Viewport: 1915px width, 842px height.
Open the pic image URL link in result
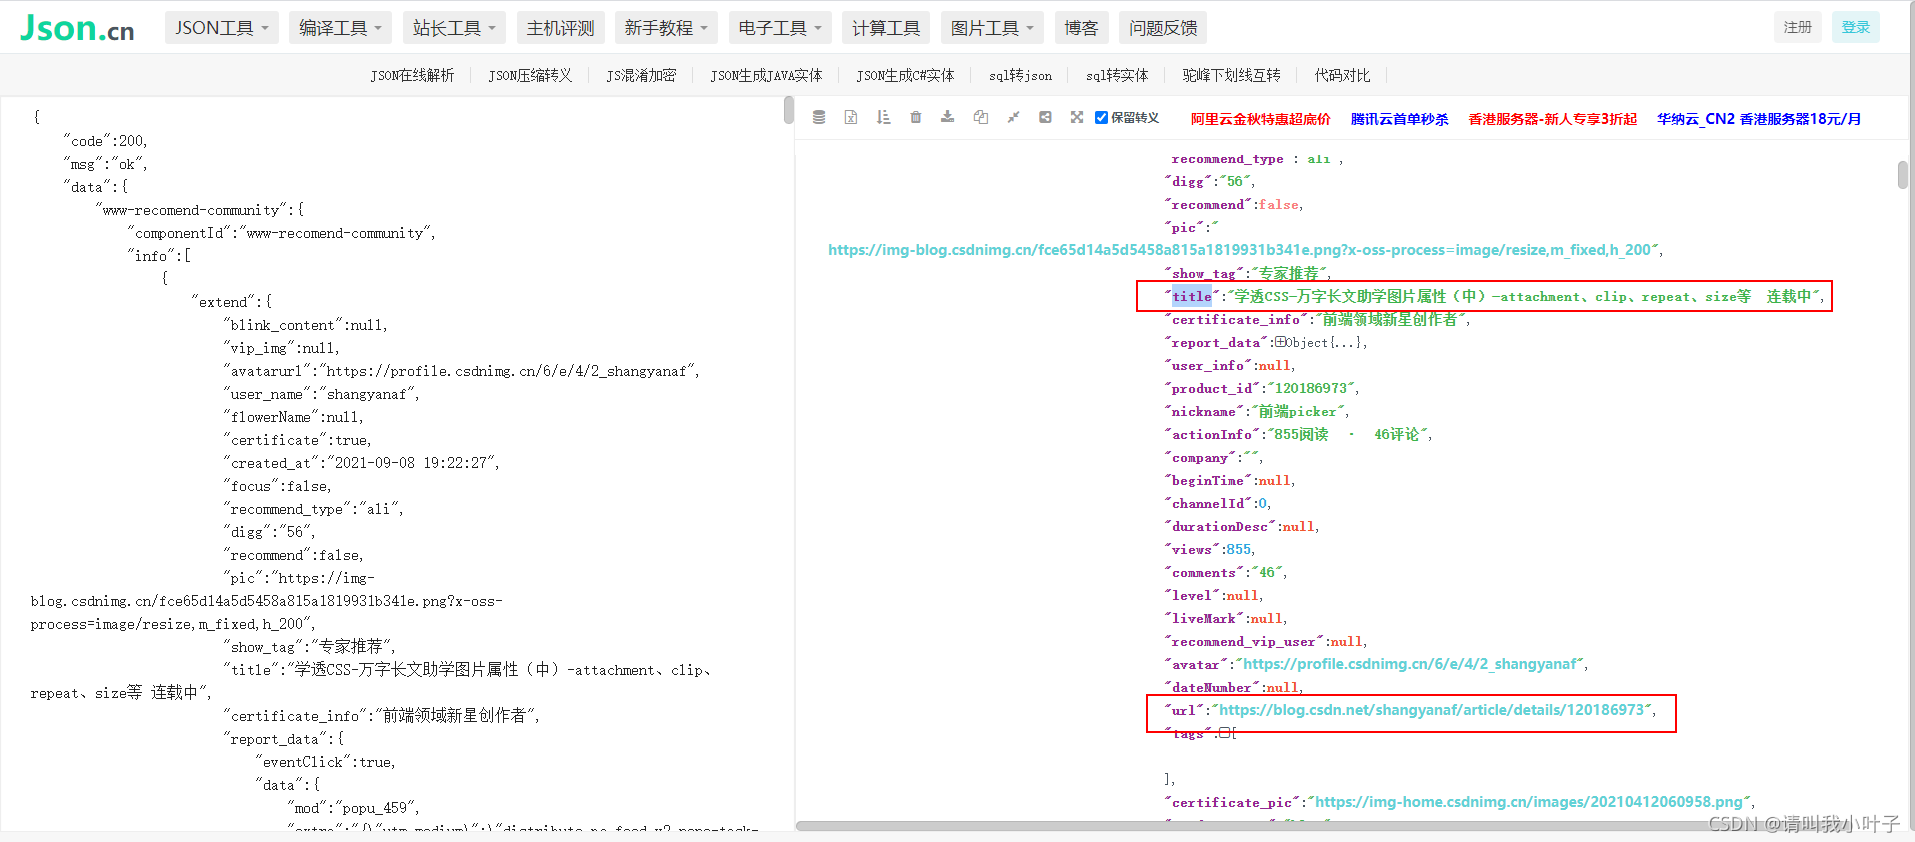1239,250
